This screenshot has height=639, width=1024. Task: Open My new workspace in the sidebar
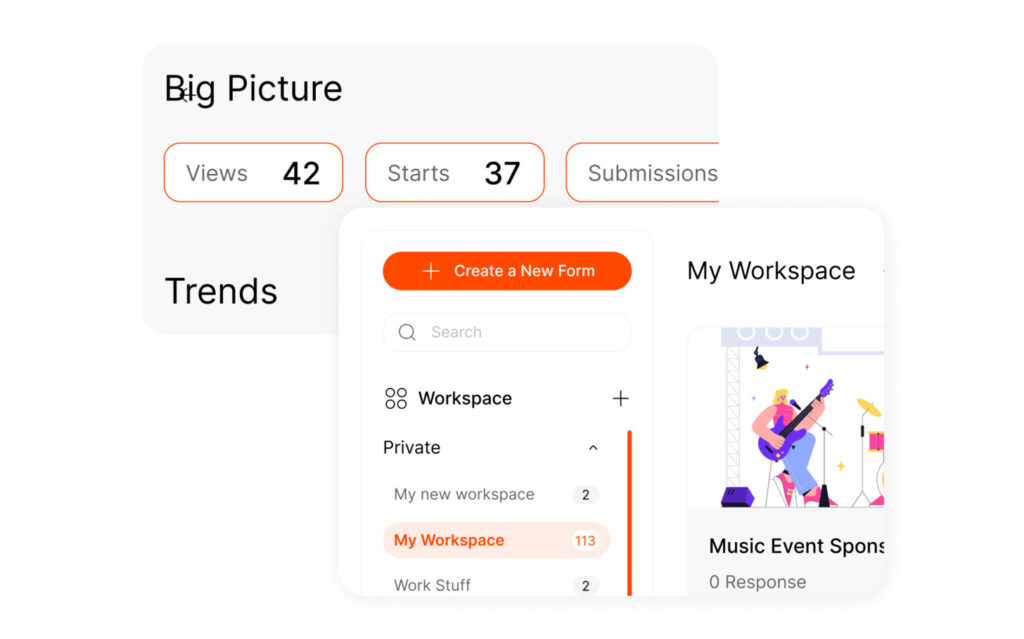point(463,494)
